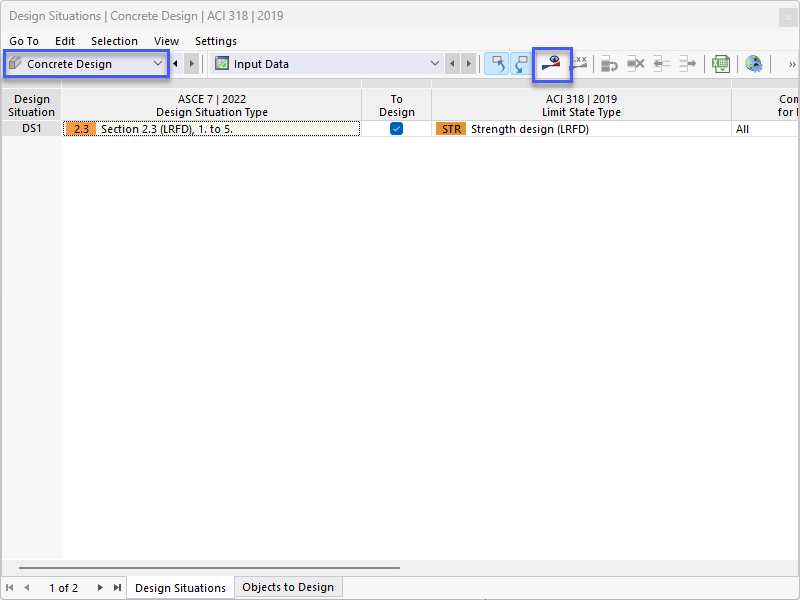Expand toolbar overflow chevron
This screenshot has width=800, height=600.
point(792,64)
